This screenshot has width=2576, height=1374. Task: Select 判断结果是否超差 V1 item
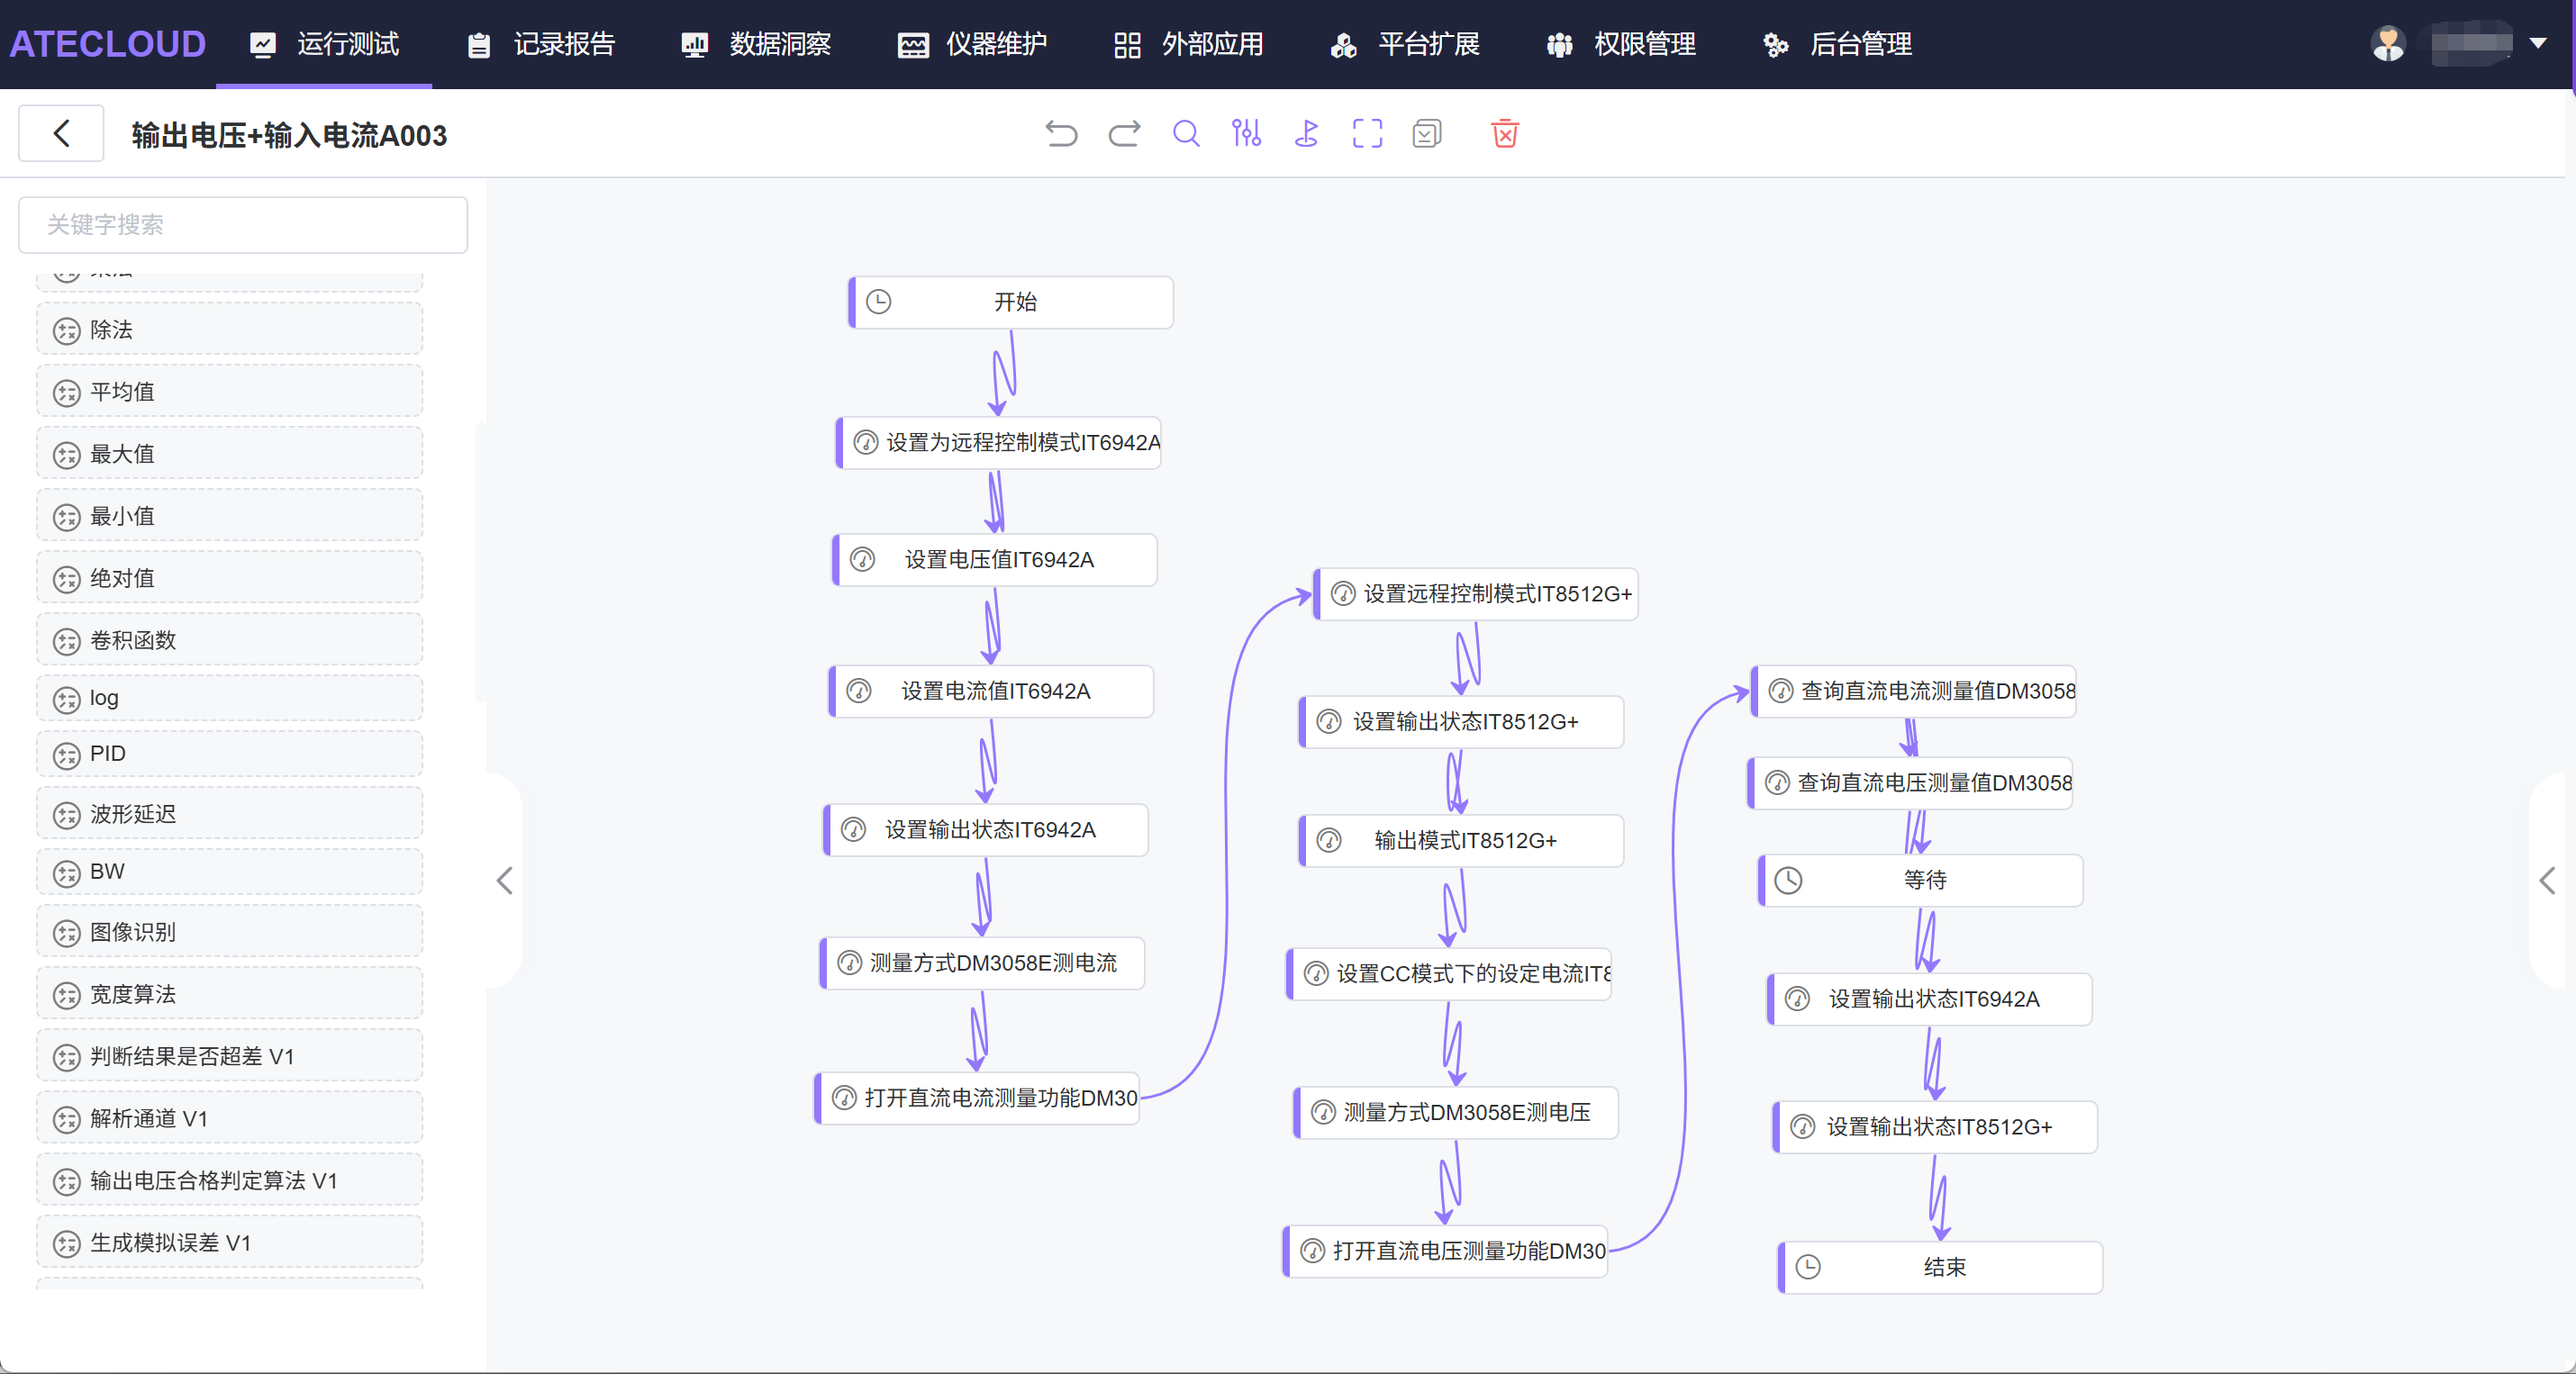tap(230, 1055)
